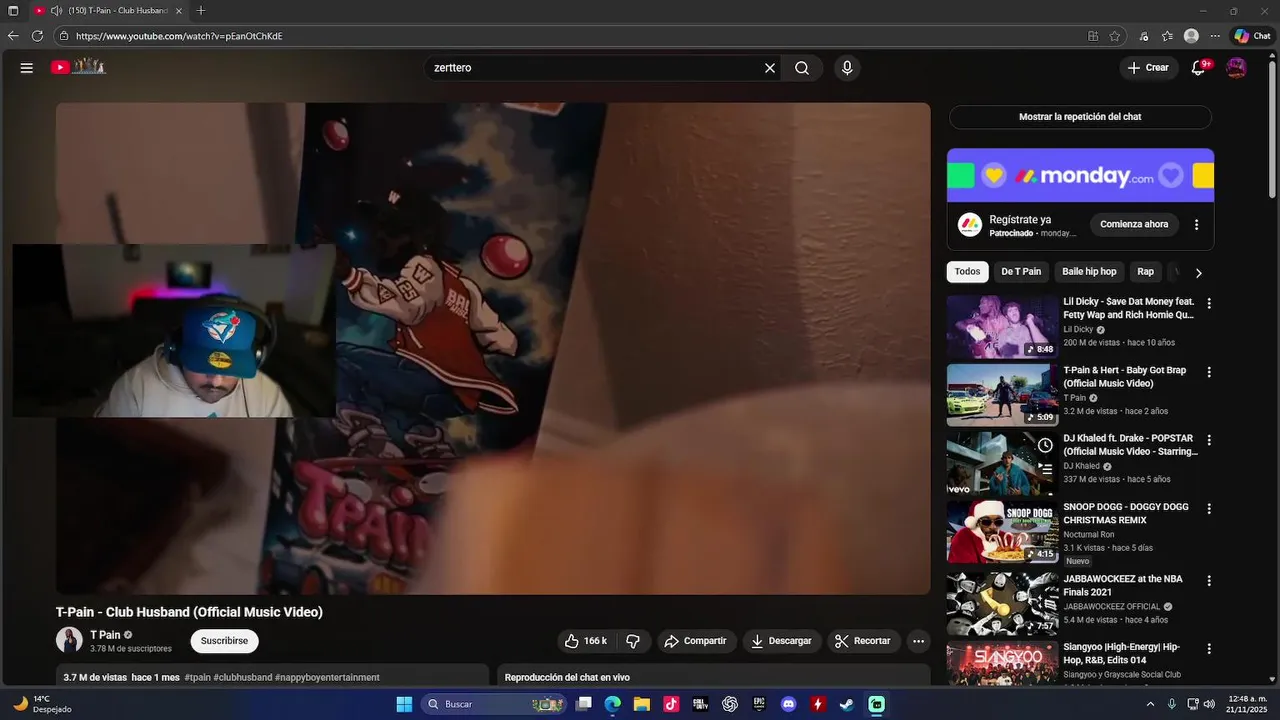1280x720 pixels.
Task: Select the Rap filter chip
Action: (1145, 272)
